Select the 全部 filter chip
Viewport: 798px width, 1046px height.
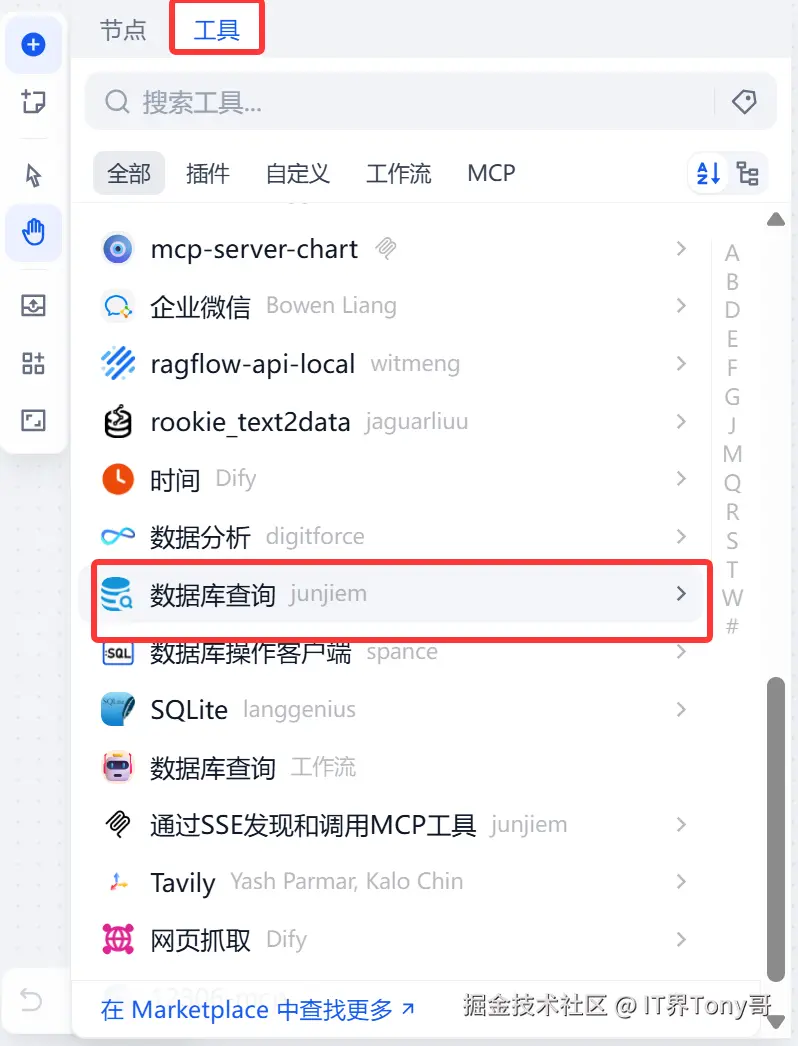(129, 173)
